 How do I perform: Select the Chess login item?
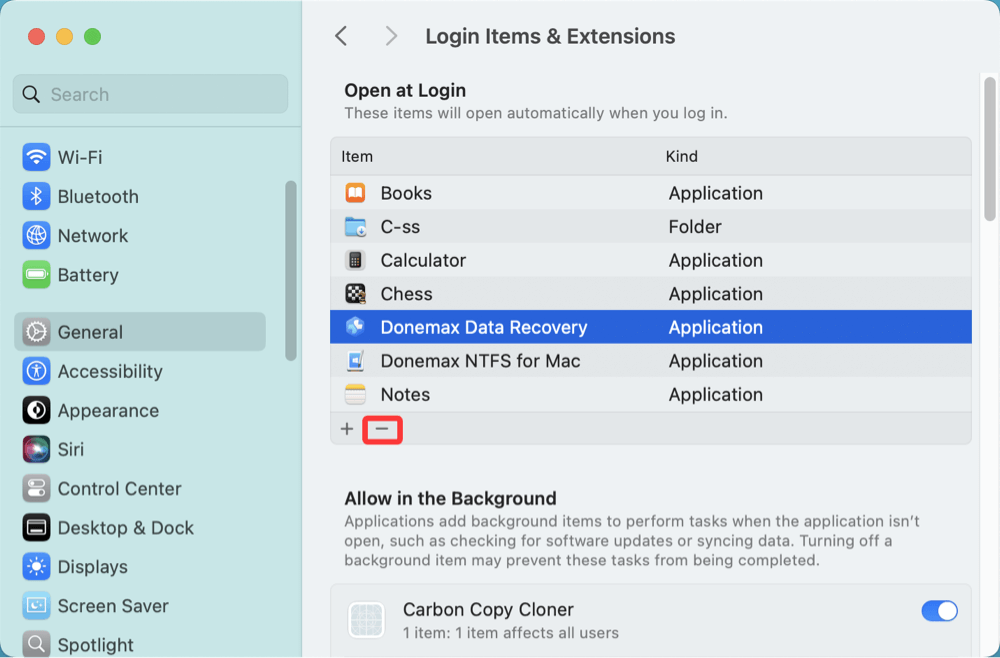click(408, 294)
